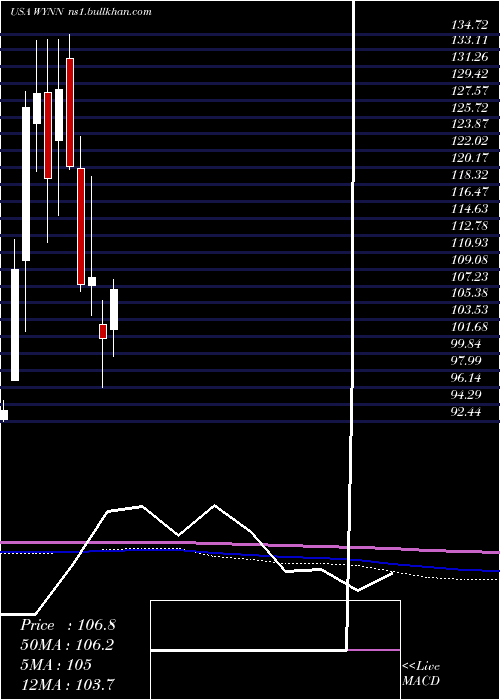The width and height of the screenshot is (500, 700).
Task: Click the 94.29 price axis label
Action: [x=467, y=395]
